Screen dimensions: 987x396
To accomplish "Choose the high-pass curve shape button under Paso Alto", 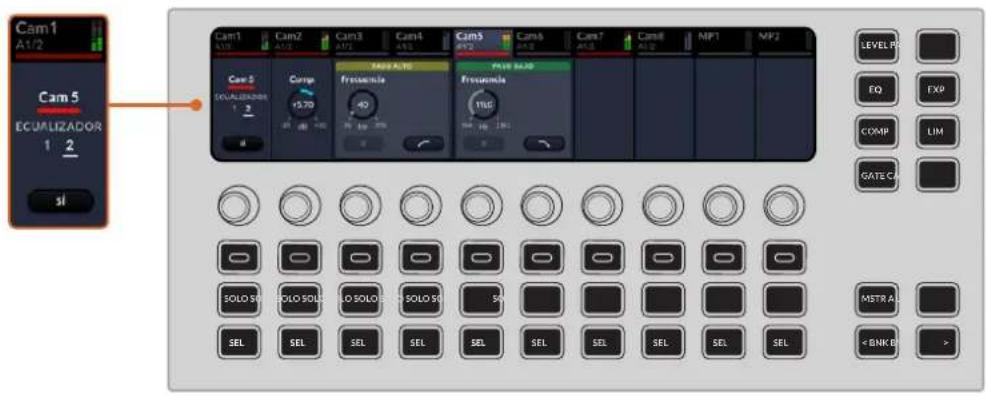I will (x=423, y=144).
